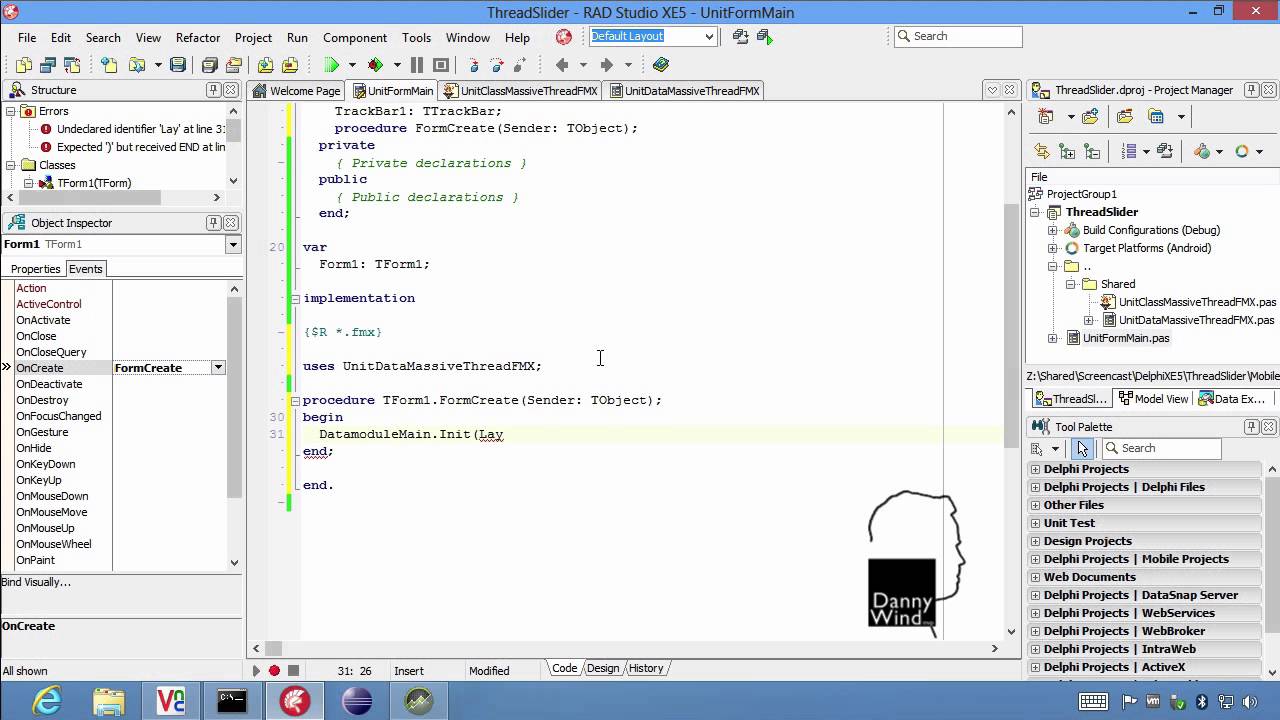Click the code editor vertical scrollbar
This screenshot has height=720, width=1280.
(x=1010, y=370)
